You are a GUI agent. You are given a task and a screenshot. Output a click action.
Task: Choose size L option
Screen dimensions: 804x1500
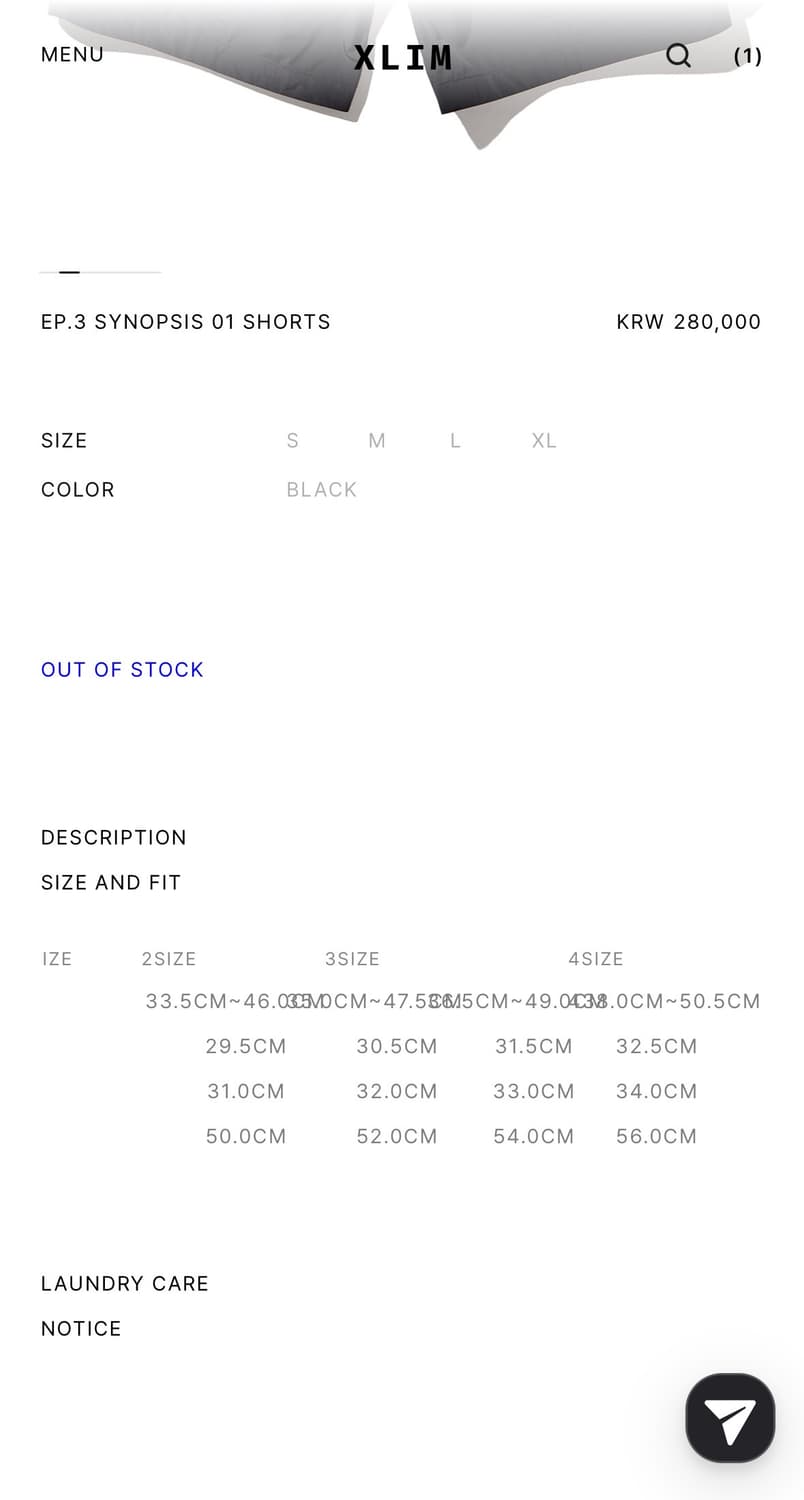pos(455,441)
